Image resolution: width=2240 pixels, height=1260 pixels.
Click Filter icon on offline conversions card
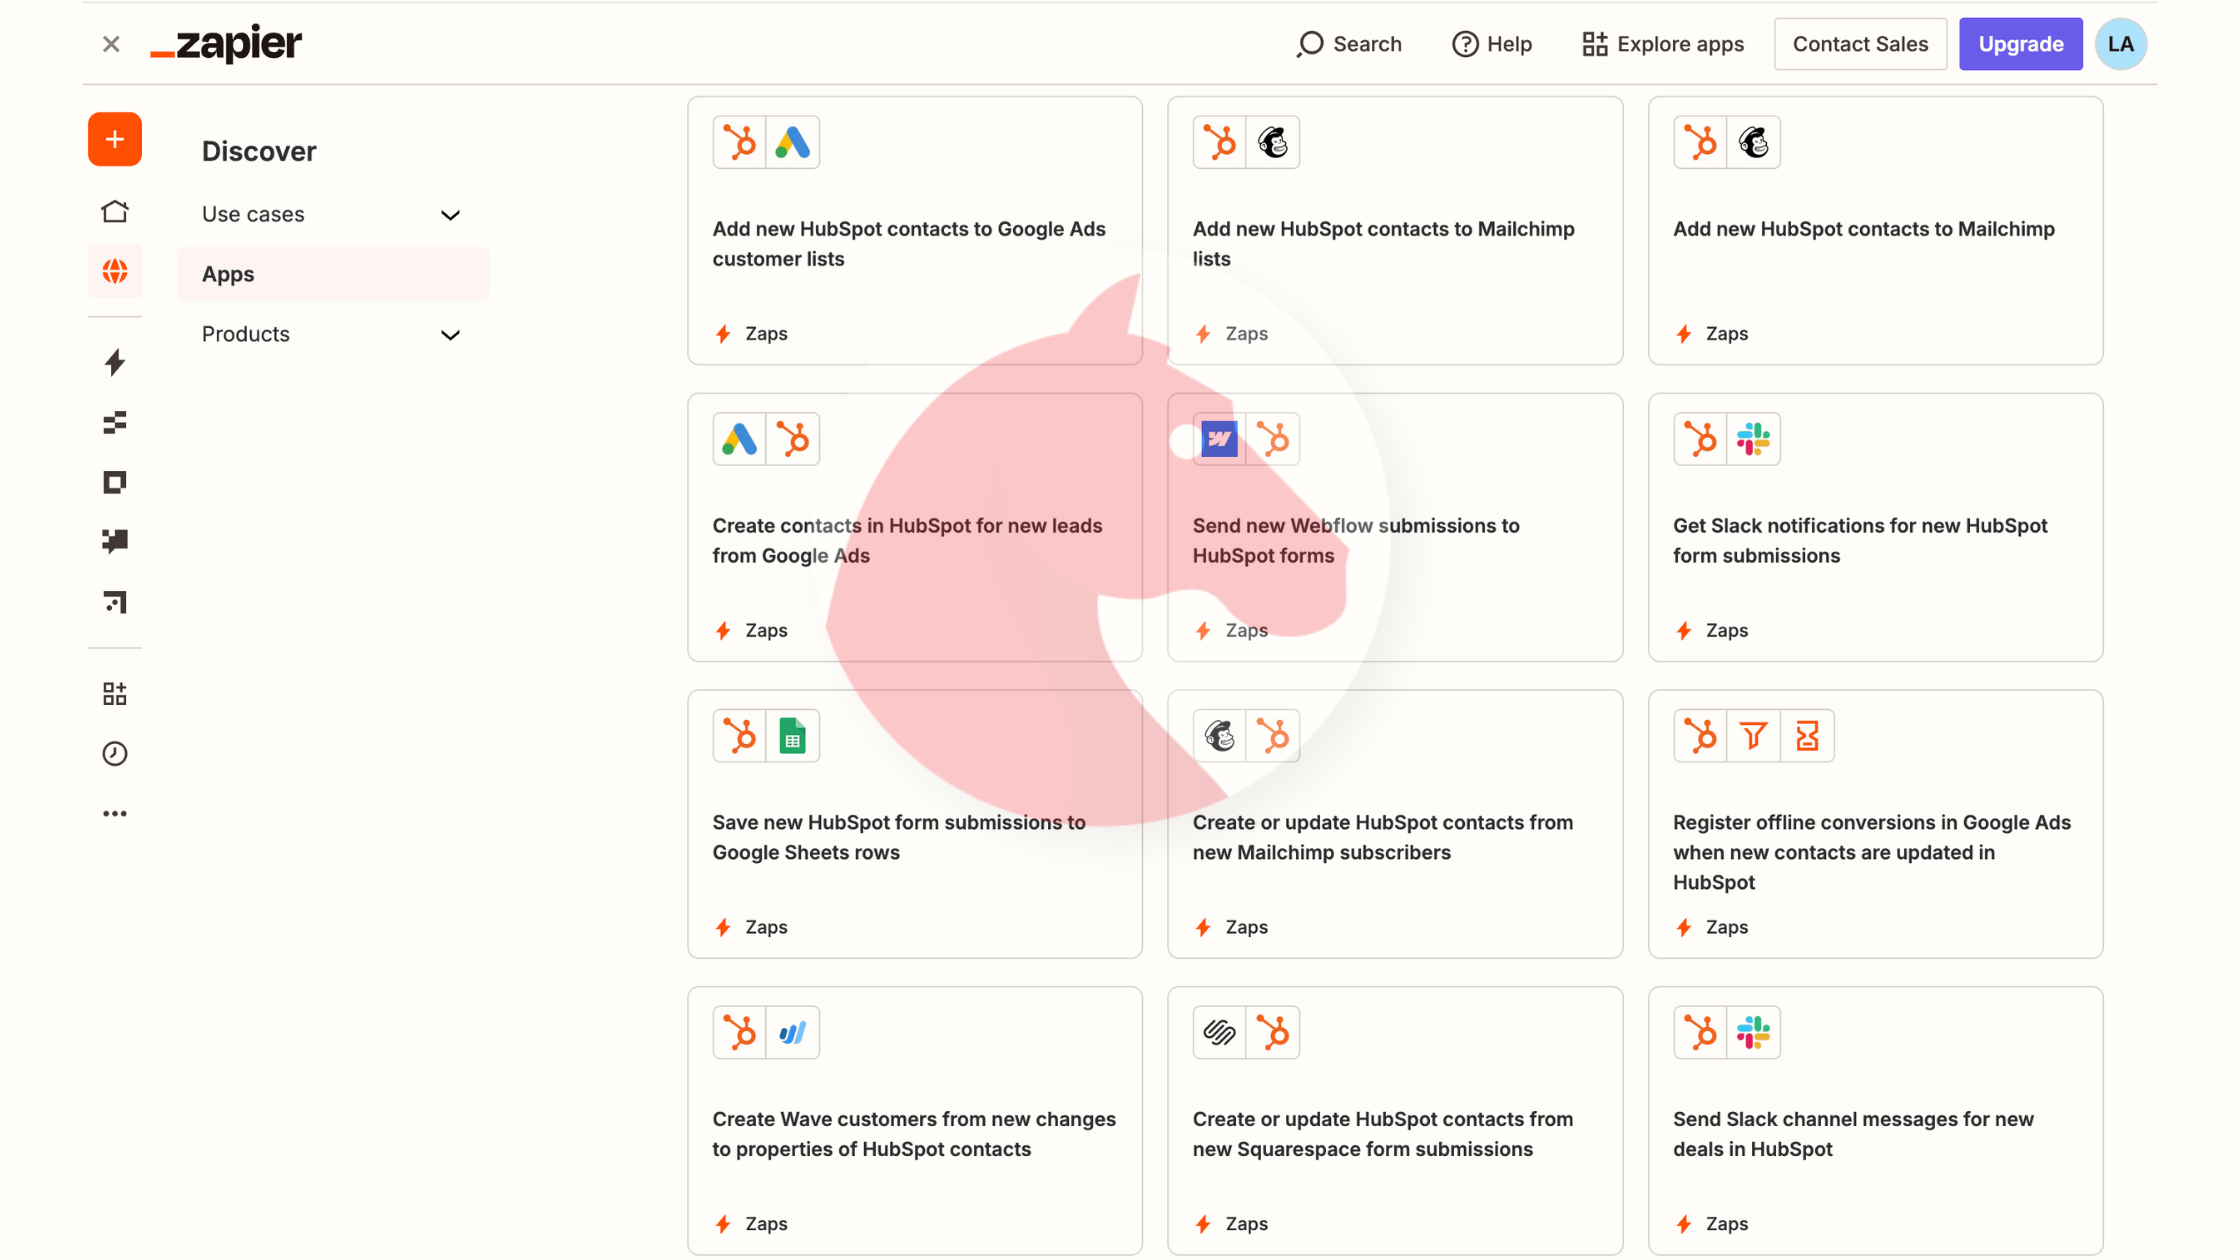1753,736
